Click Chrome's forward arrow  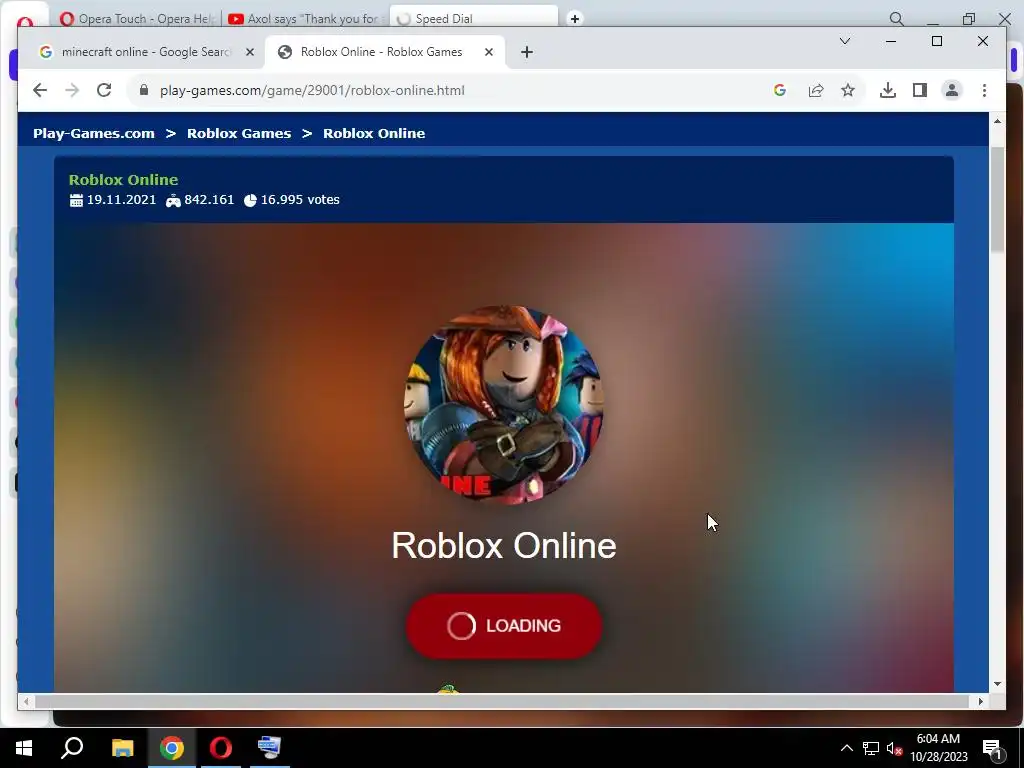coord(72,90)
